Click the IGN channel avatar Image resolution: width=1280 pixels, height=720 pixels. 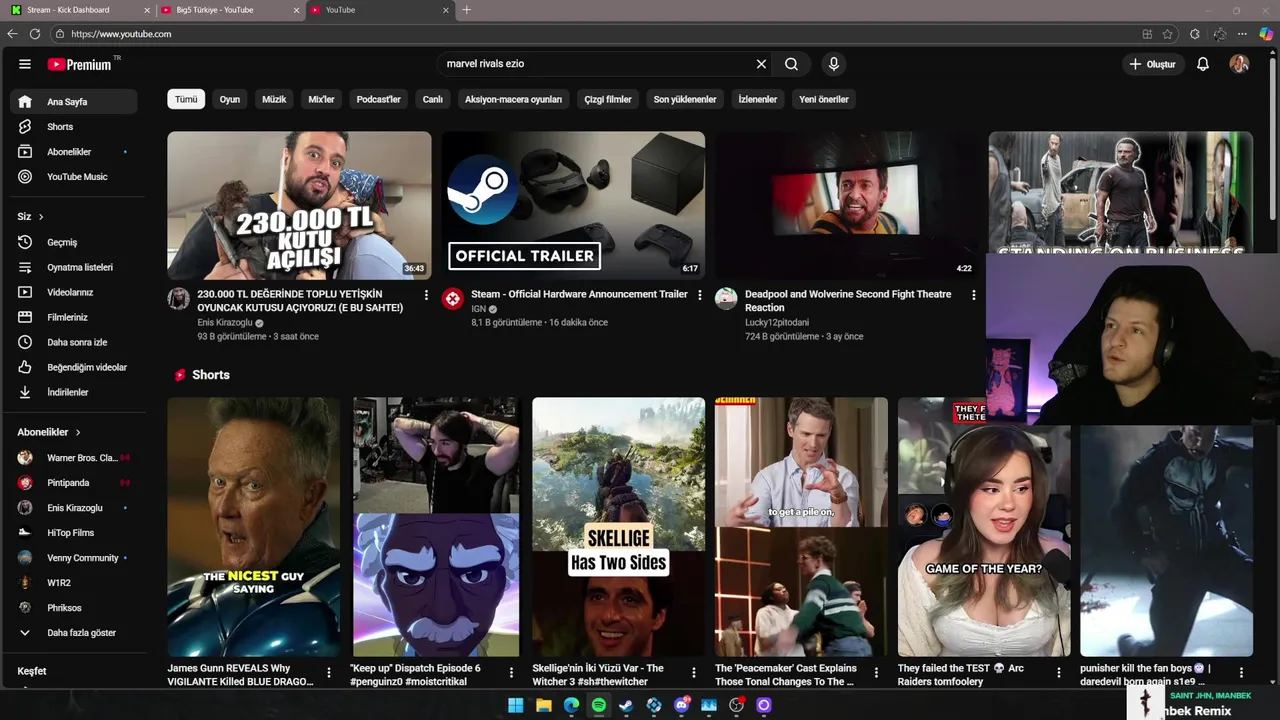[453, 298]
